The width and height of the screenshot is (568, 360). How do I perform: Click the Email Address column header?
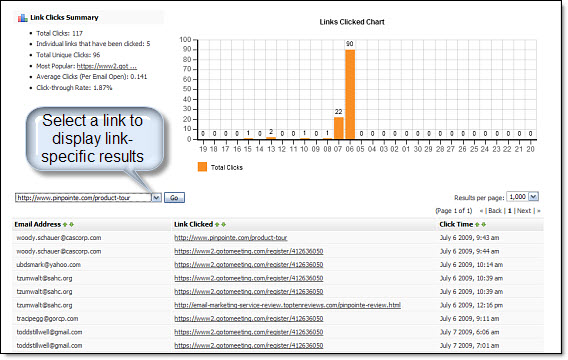tap(38, 225)
